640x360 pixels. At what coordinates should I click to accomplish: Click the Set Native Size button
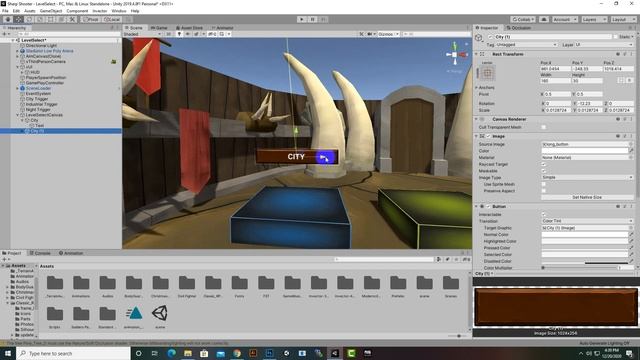pyautogui.click(x=587, y=197)
